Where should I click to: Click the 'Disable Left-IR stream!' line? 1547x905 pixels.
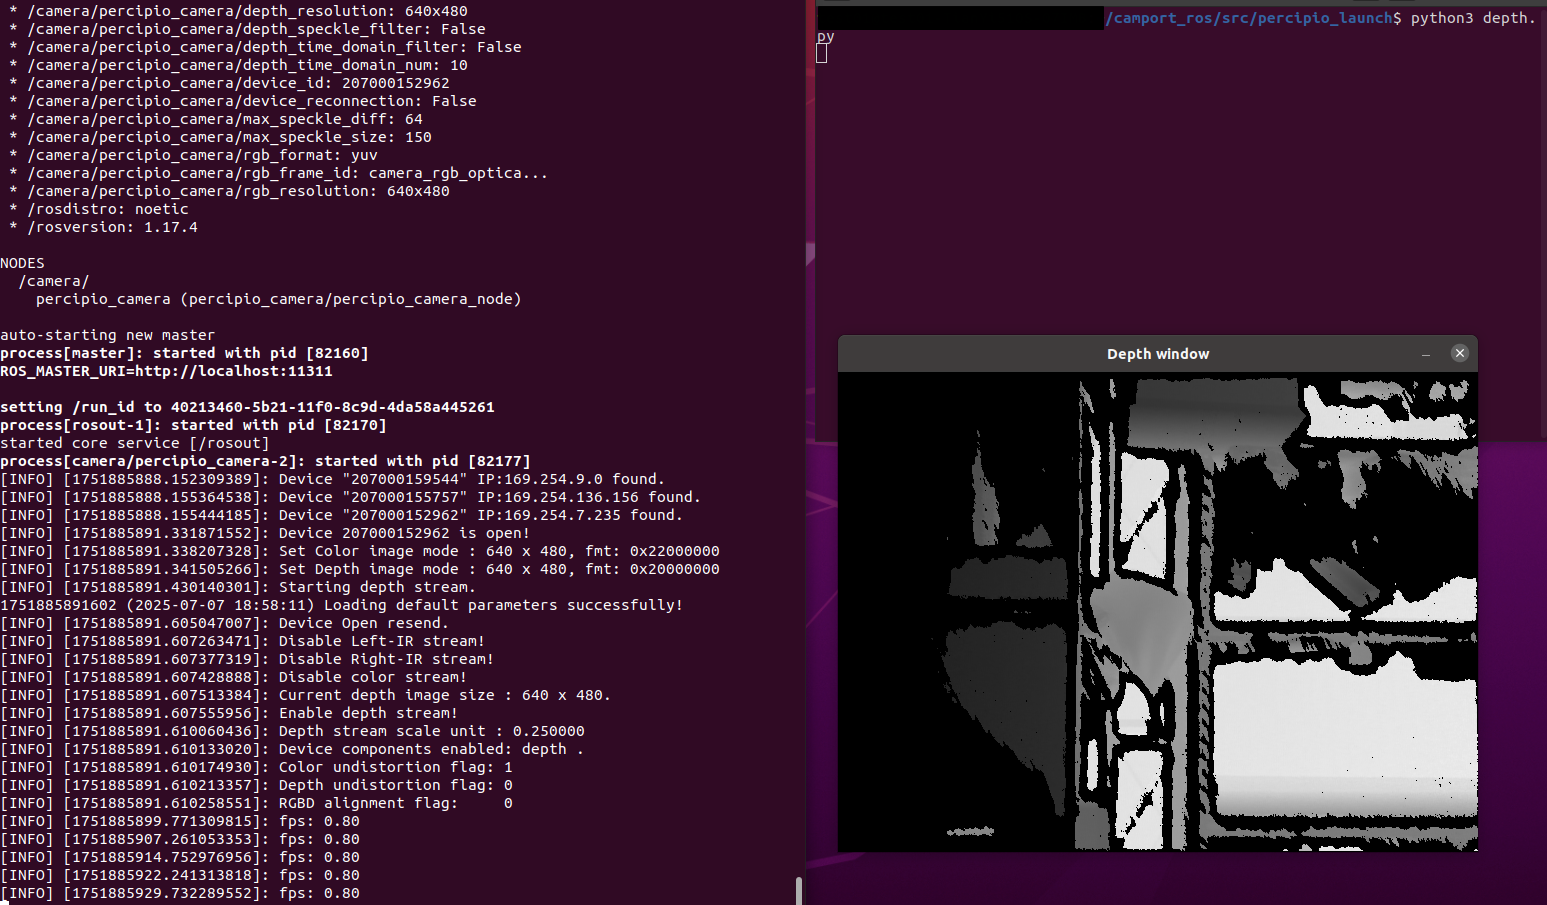[243, 641]
